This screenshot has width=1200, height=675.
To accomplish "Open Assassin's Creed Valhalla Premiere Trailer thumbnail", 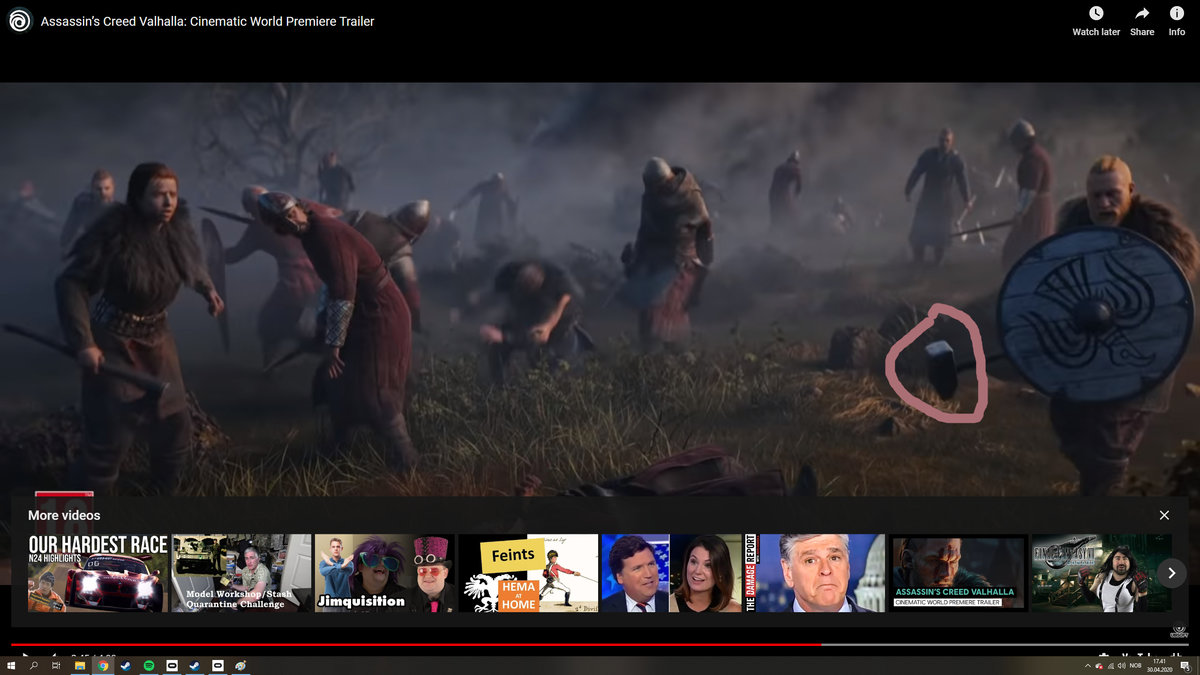I will point(958,573).
